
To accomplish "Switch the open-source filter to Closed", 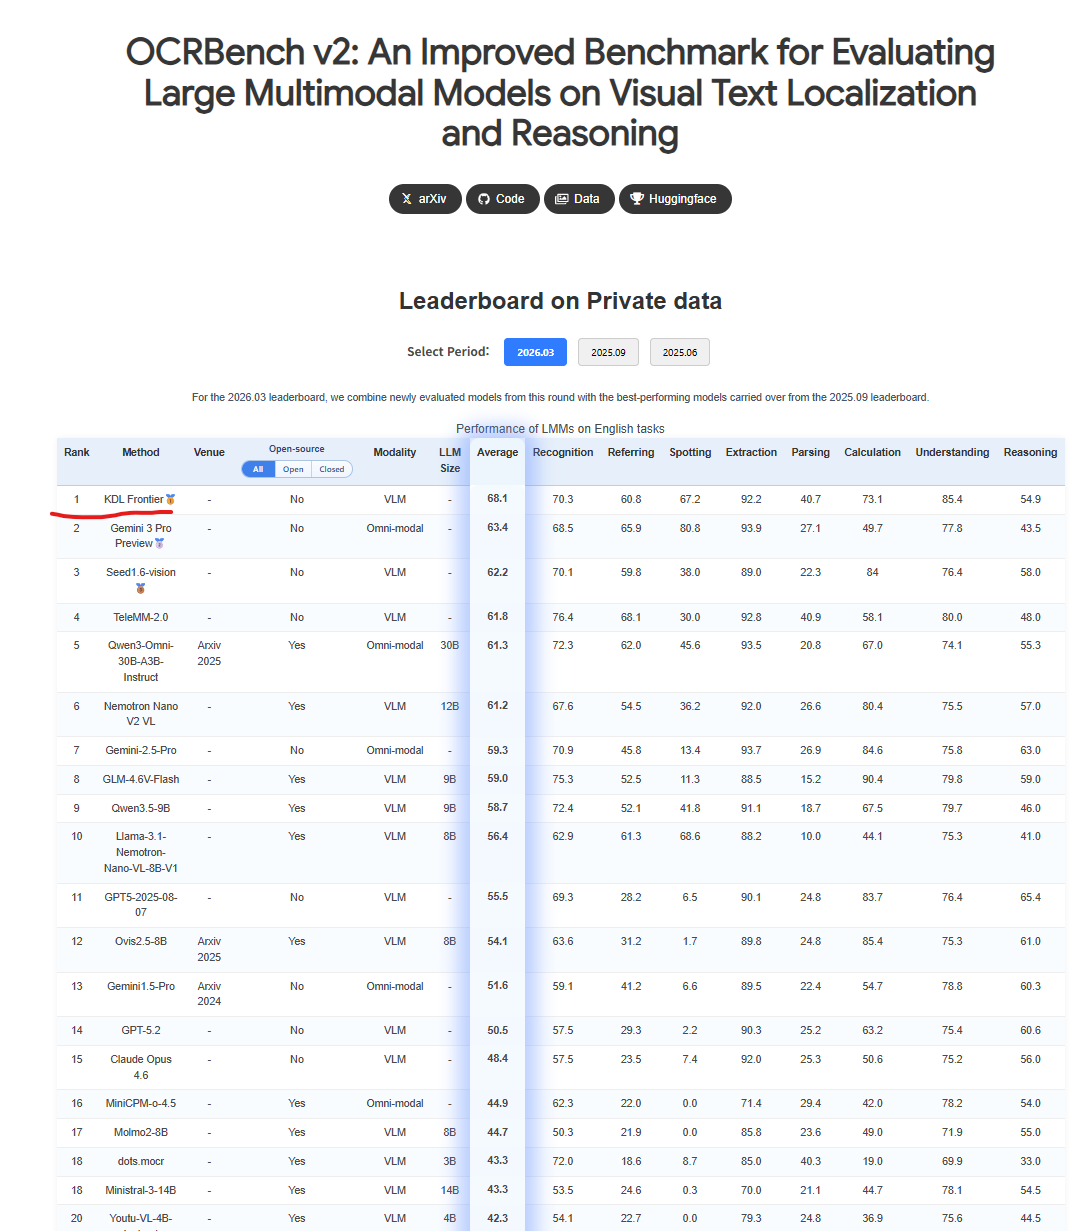I will [332, 469].
